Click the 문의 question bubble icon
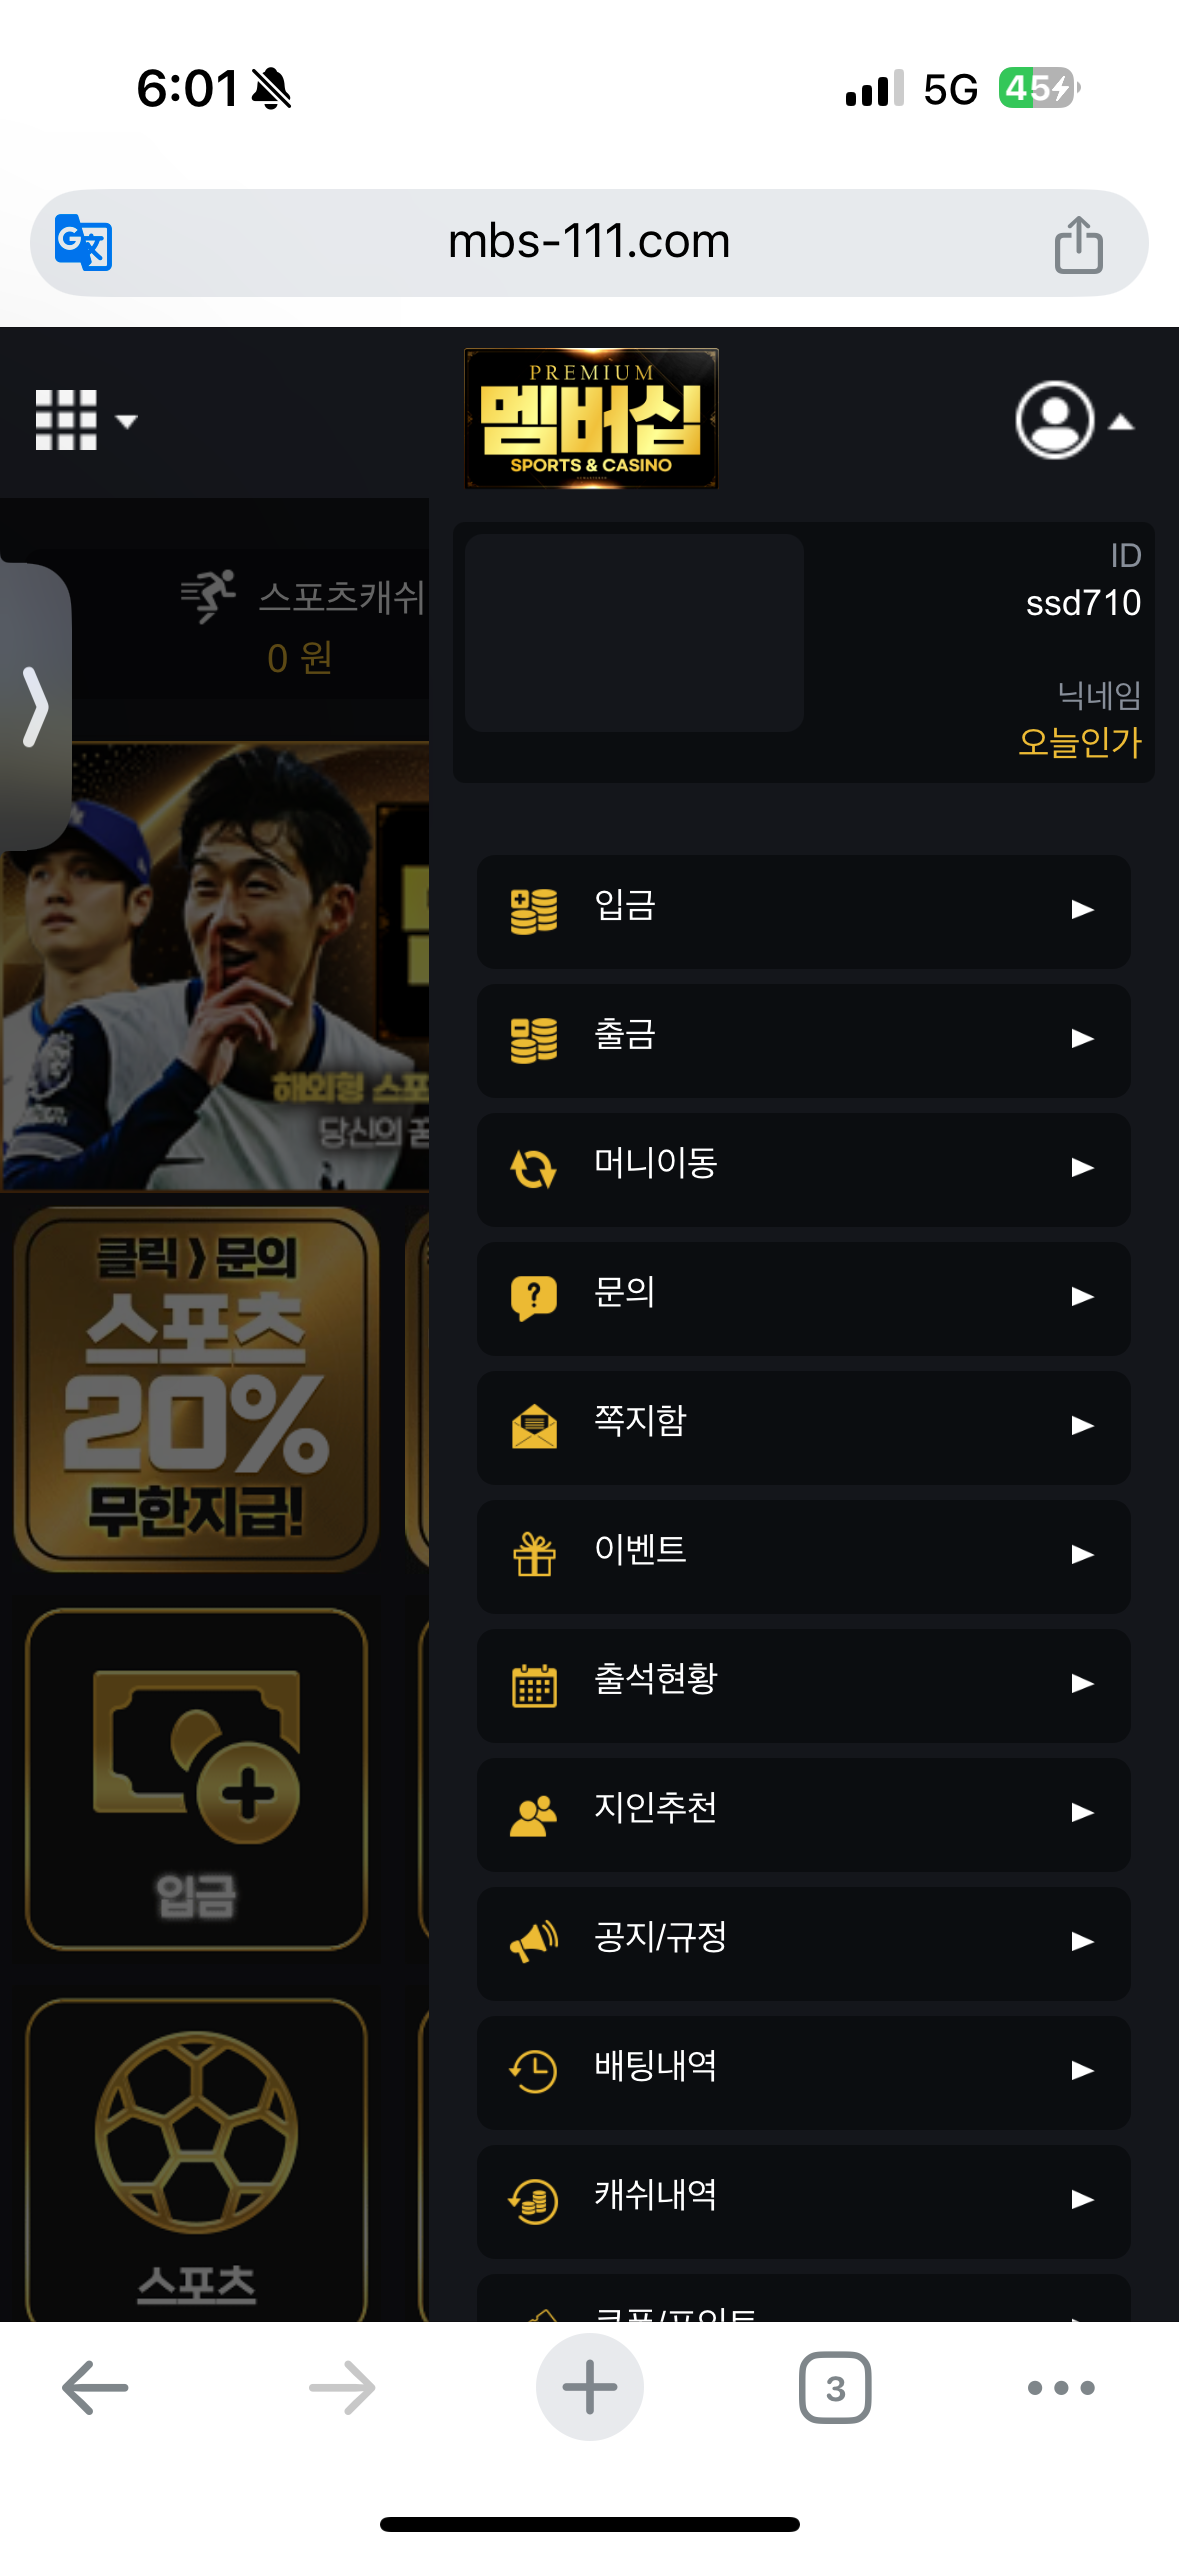 (533, 1297)
